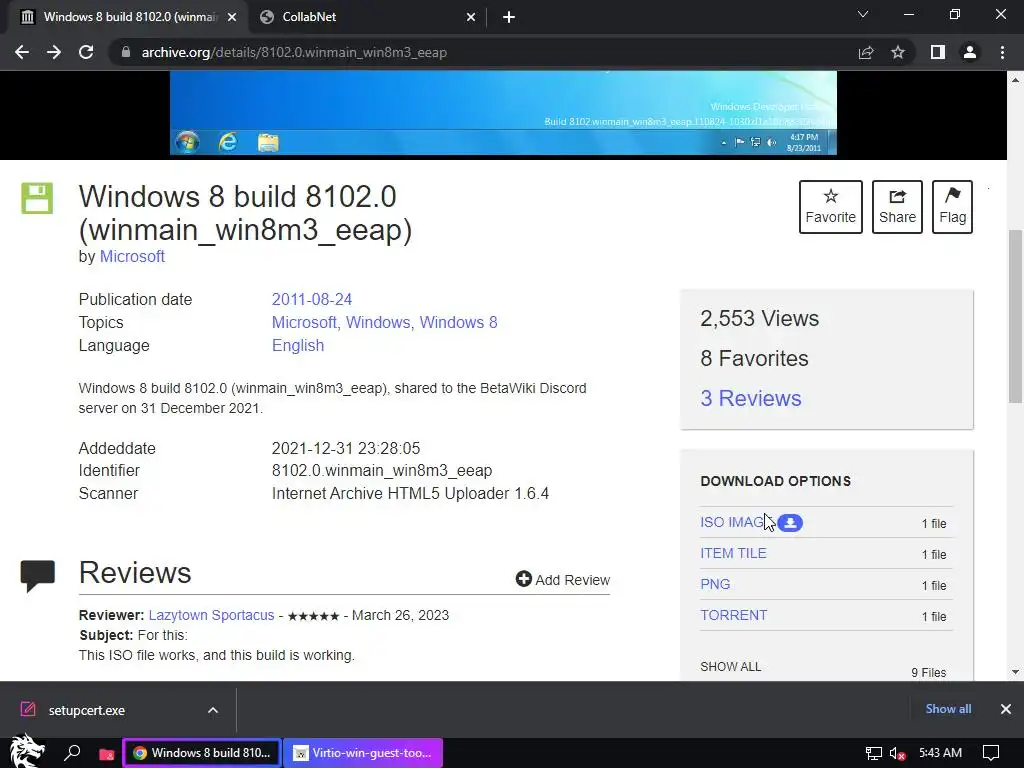Click the Favorite button

(831, 206)
